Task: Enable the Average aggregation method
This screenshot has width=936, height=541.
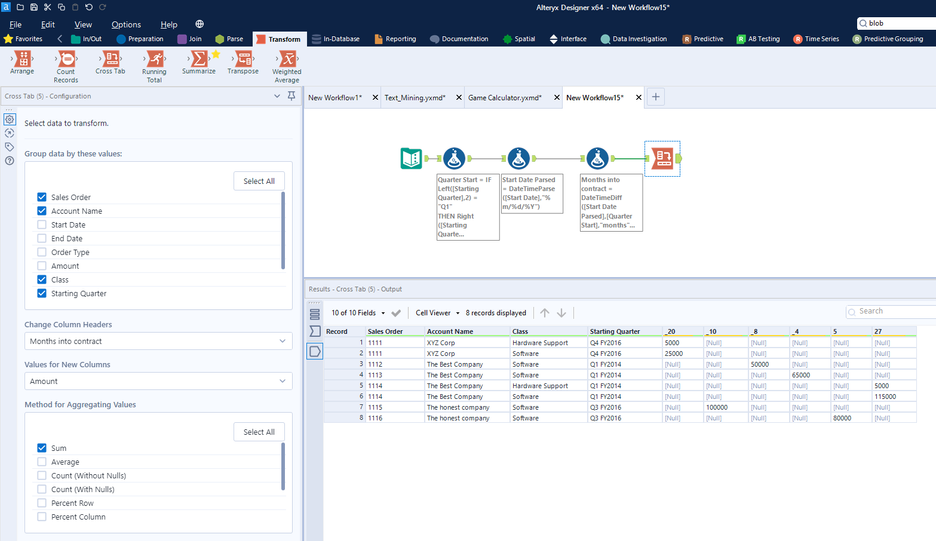Action: pyautogui.click(x=42, y=462)
